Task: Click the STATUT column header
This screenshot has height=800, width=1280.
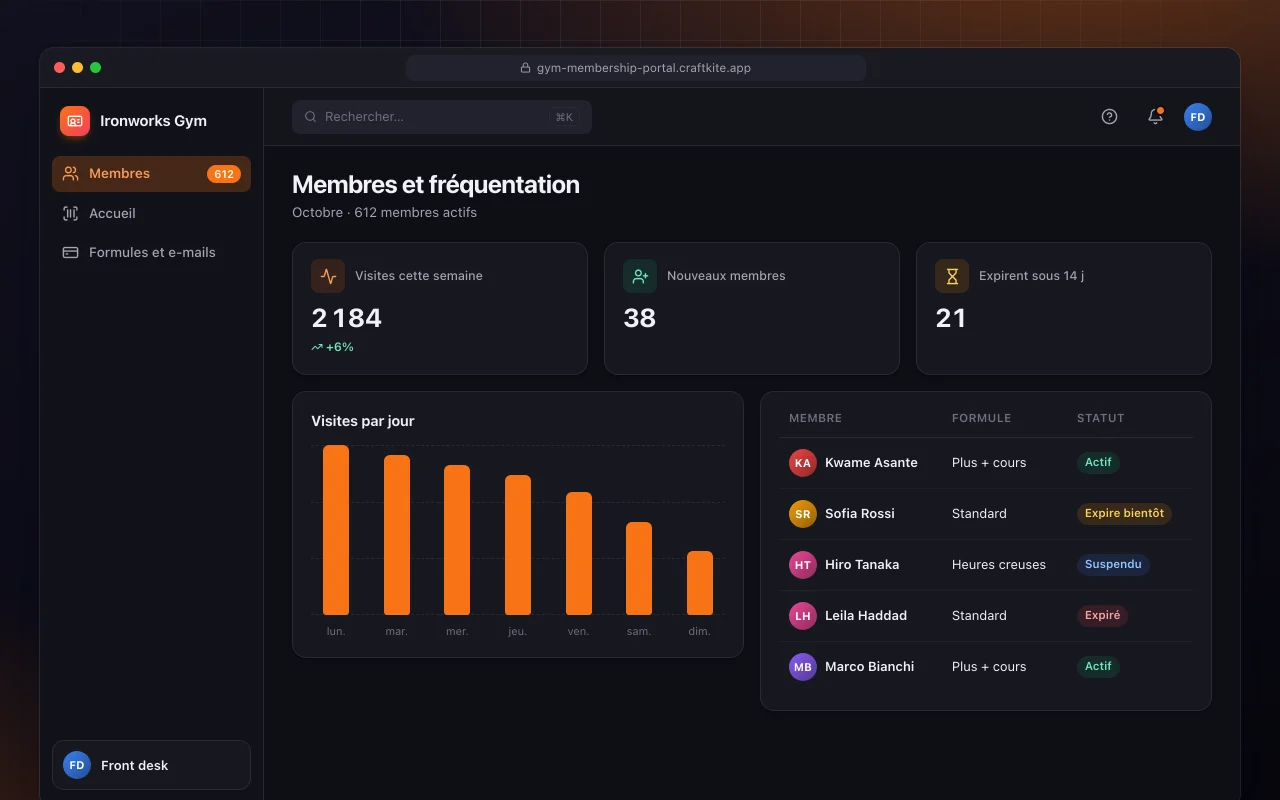Action: tap(1101, 418)
